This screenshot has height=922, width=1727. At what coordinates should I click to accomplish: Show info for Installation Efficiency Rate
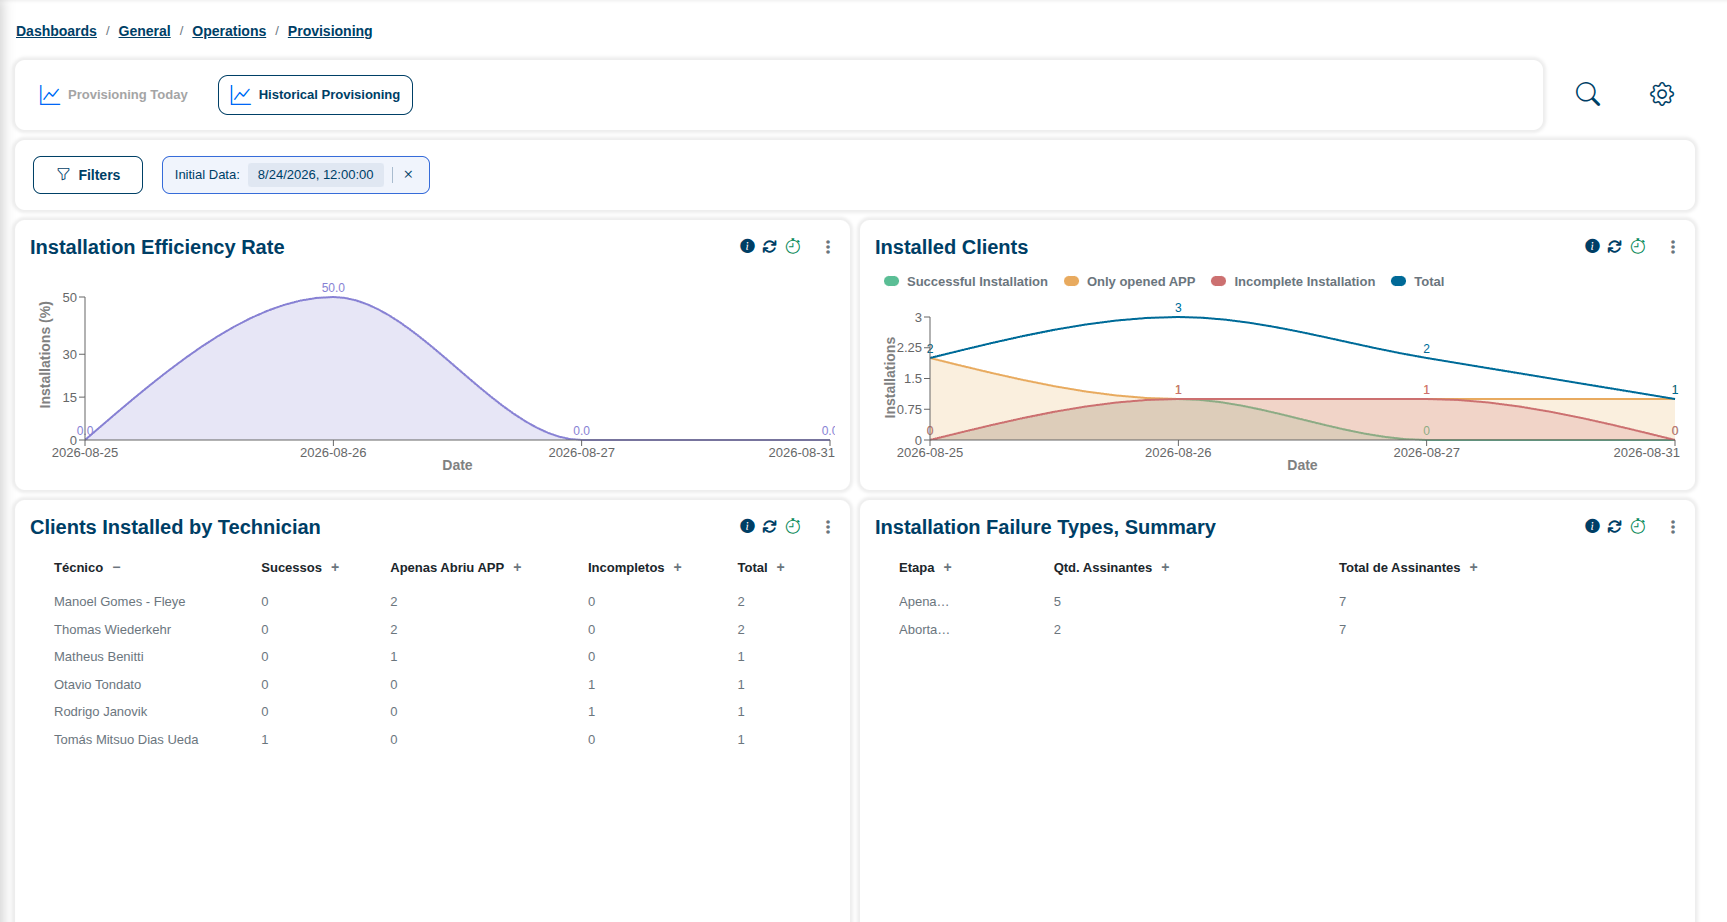pyautogui.click(x=747, y=246)
